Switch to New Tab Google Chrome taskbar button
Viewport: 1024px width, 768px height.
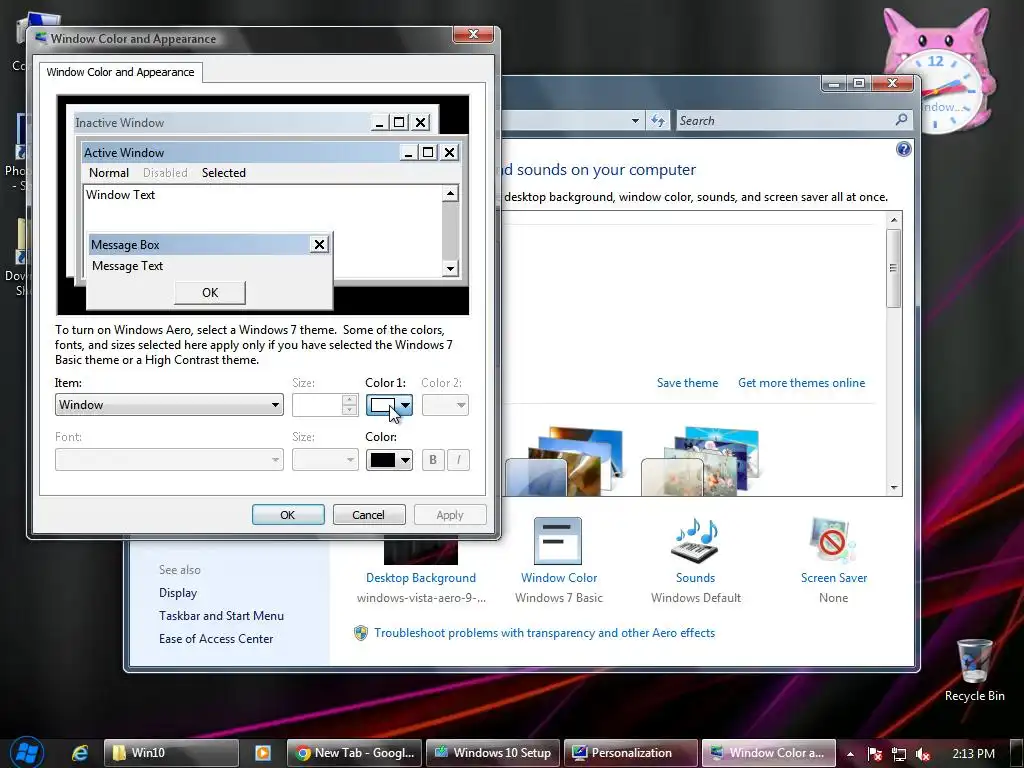pos(355,753)
